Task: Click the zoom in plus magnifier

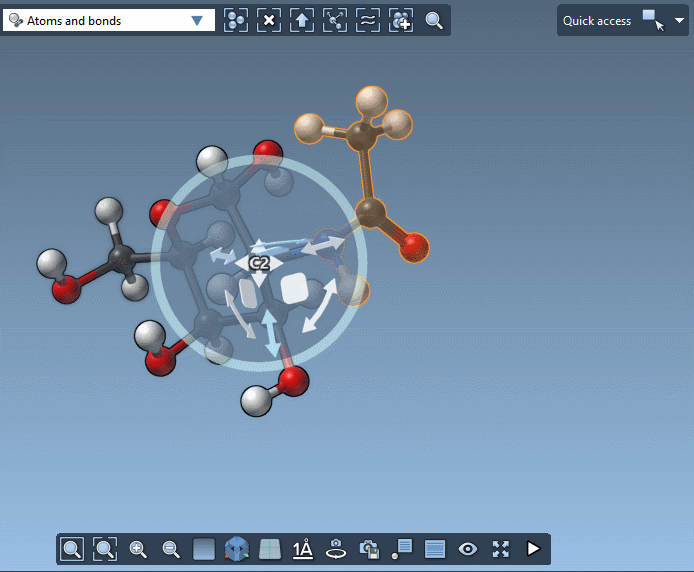Action: coord(138,548)
